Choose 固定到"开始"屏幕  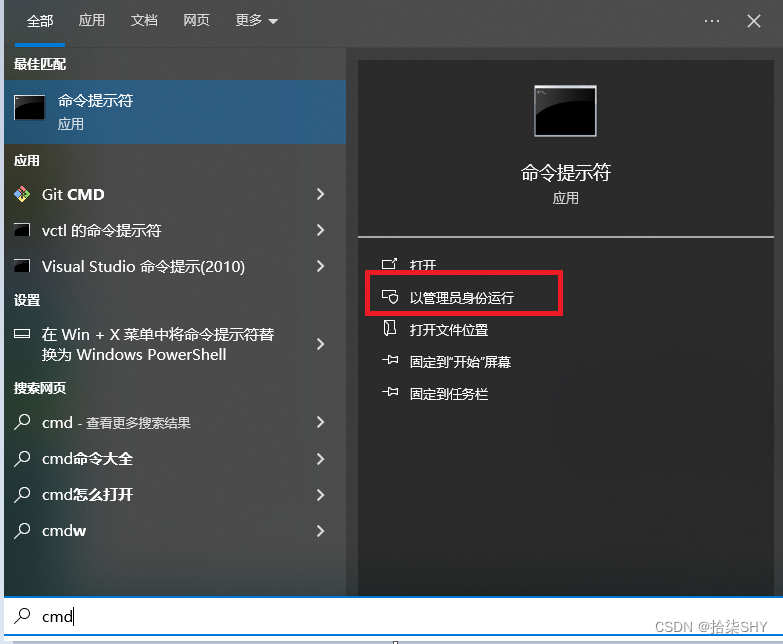(460, 361)
